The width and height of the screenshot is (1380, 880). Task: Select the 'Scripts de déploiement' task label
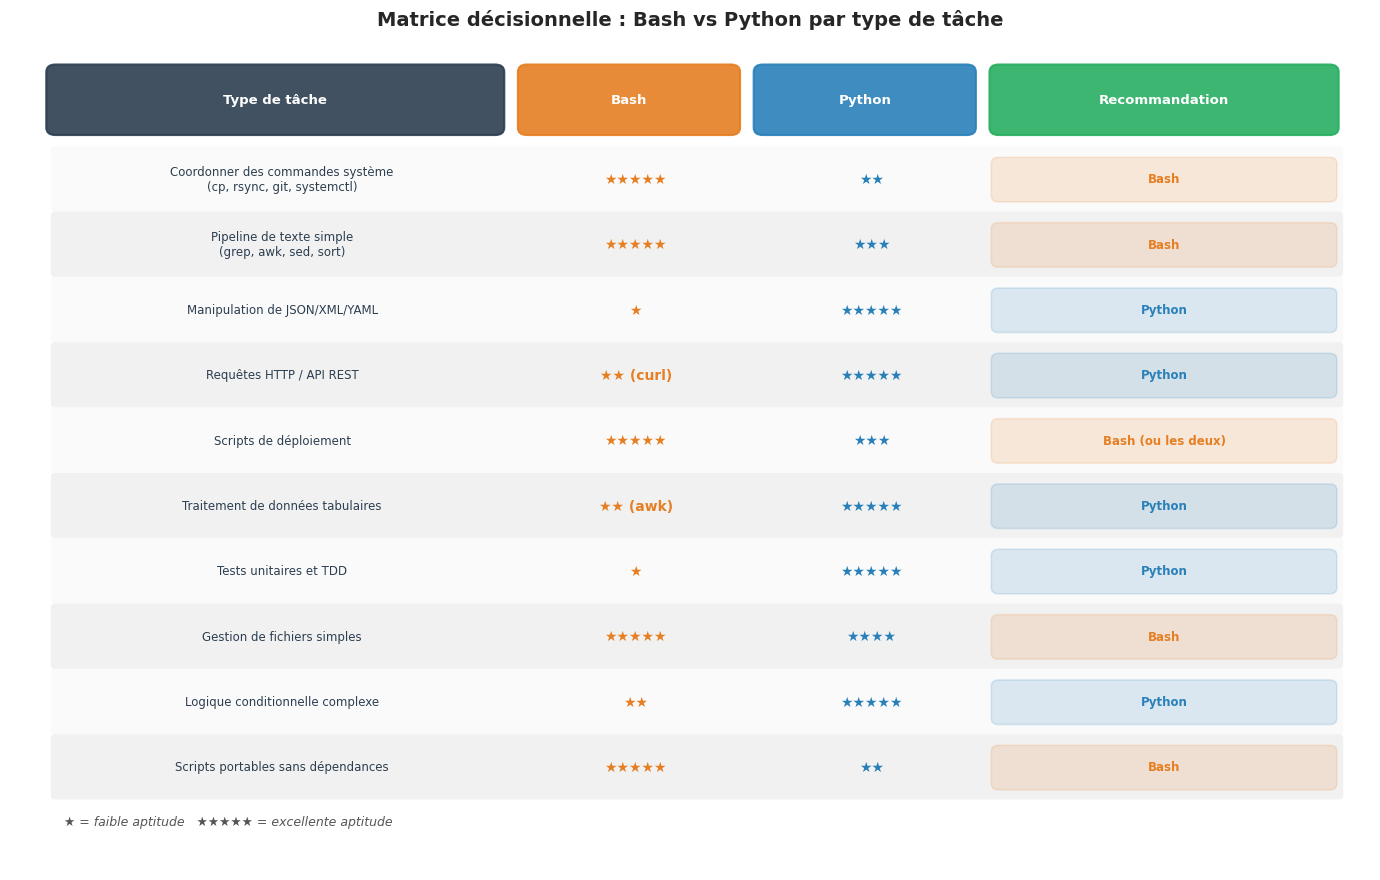tap(282, 441)
